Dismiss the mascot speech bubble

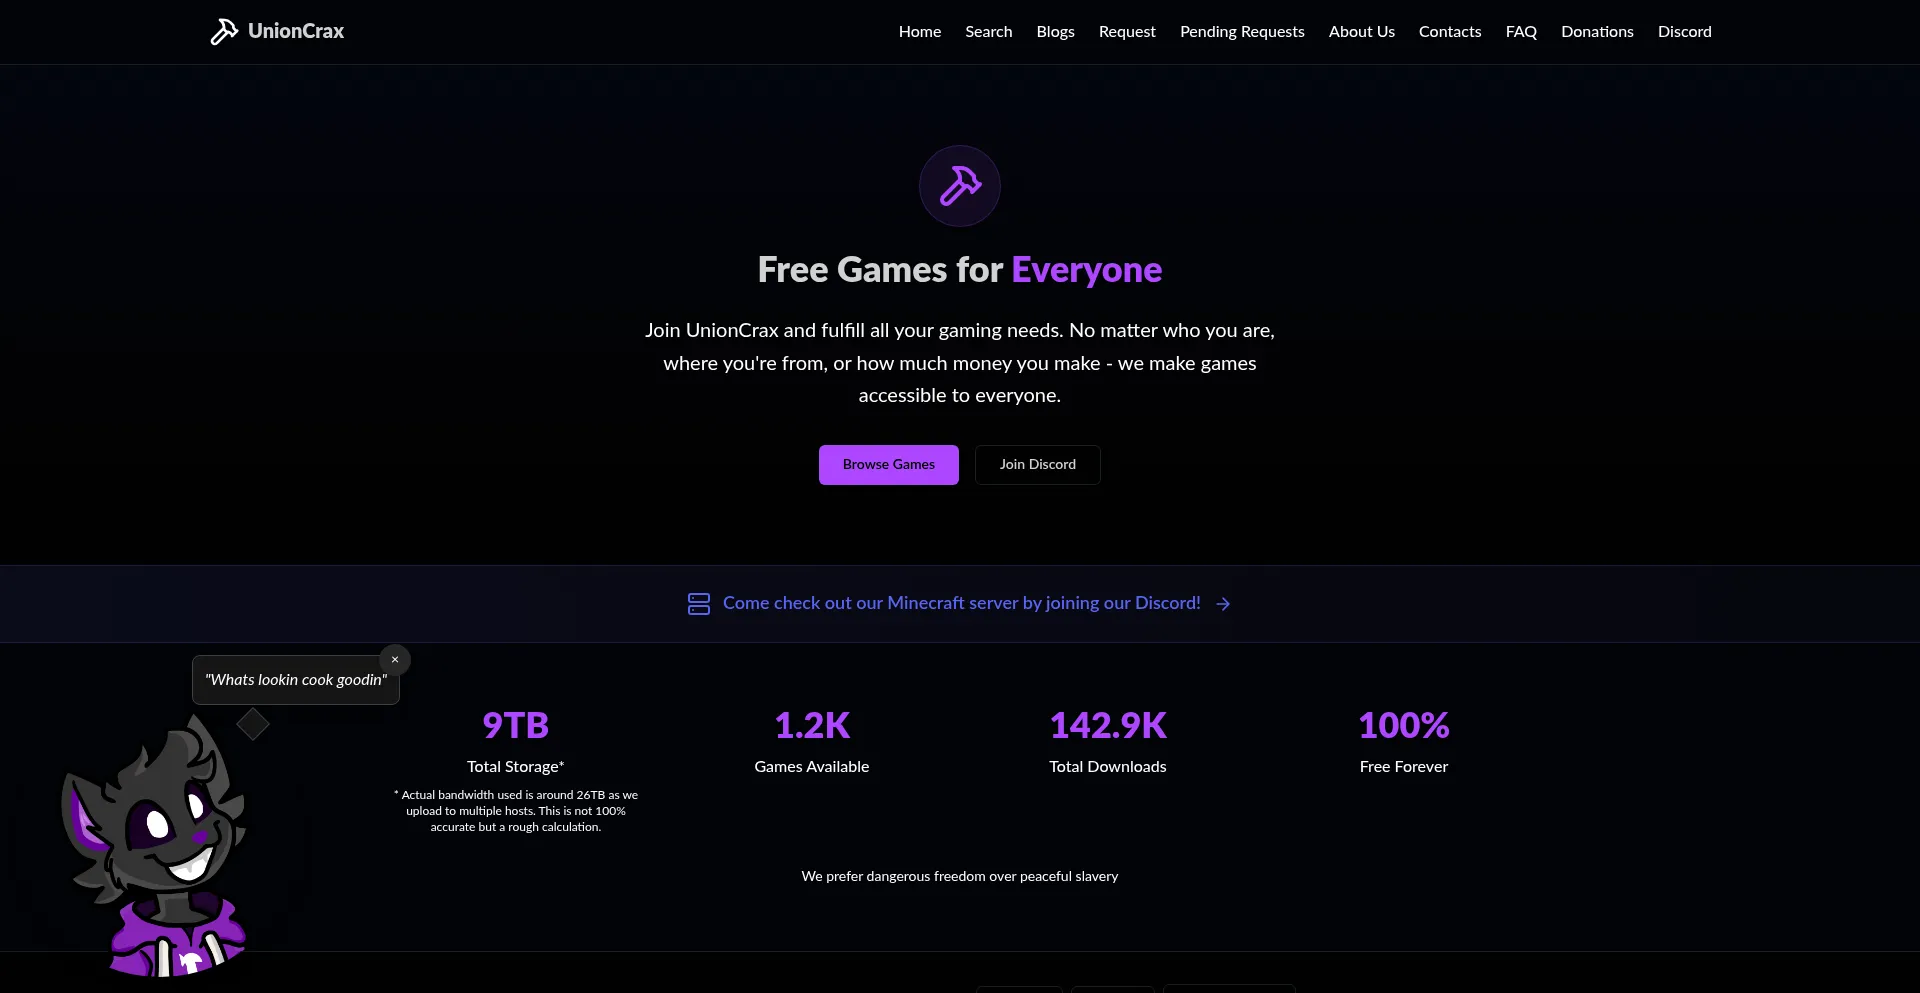395,660
